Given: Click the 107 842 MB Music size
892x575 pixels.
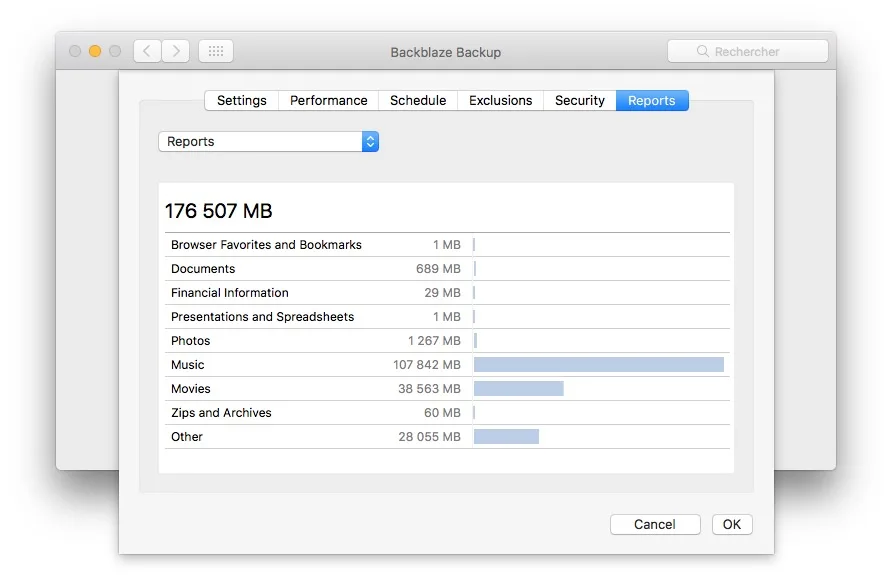Looking at the screenshot, I should [427, 365].
